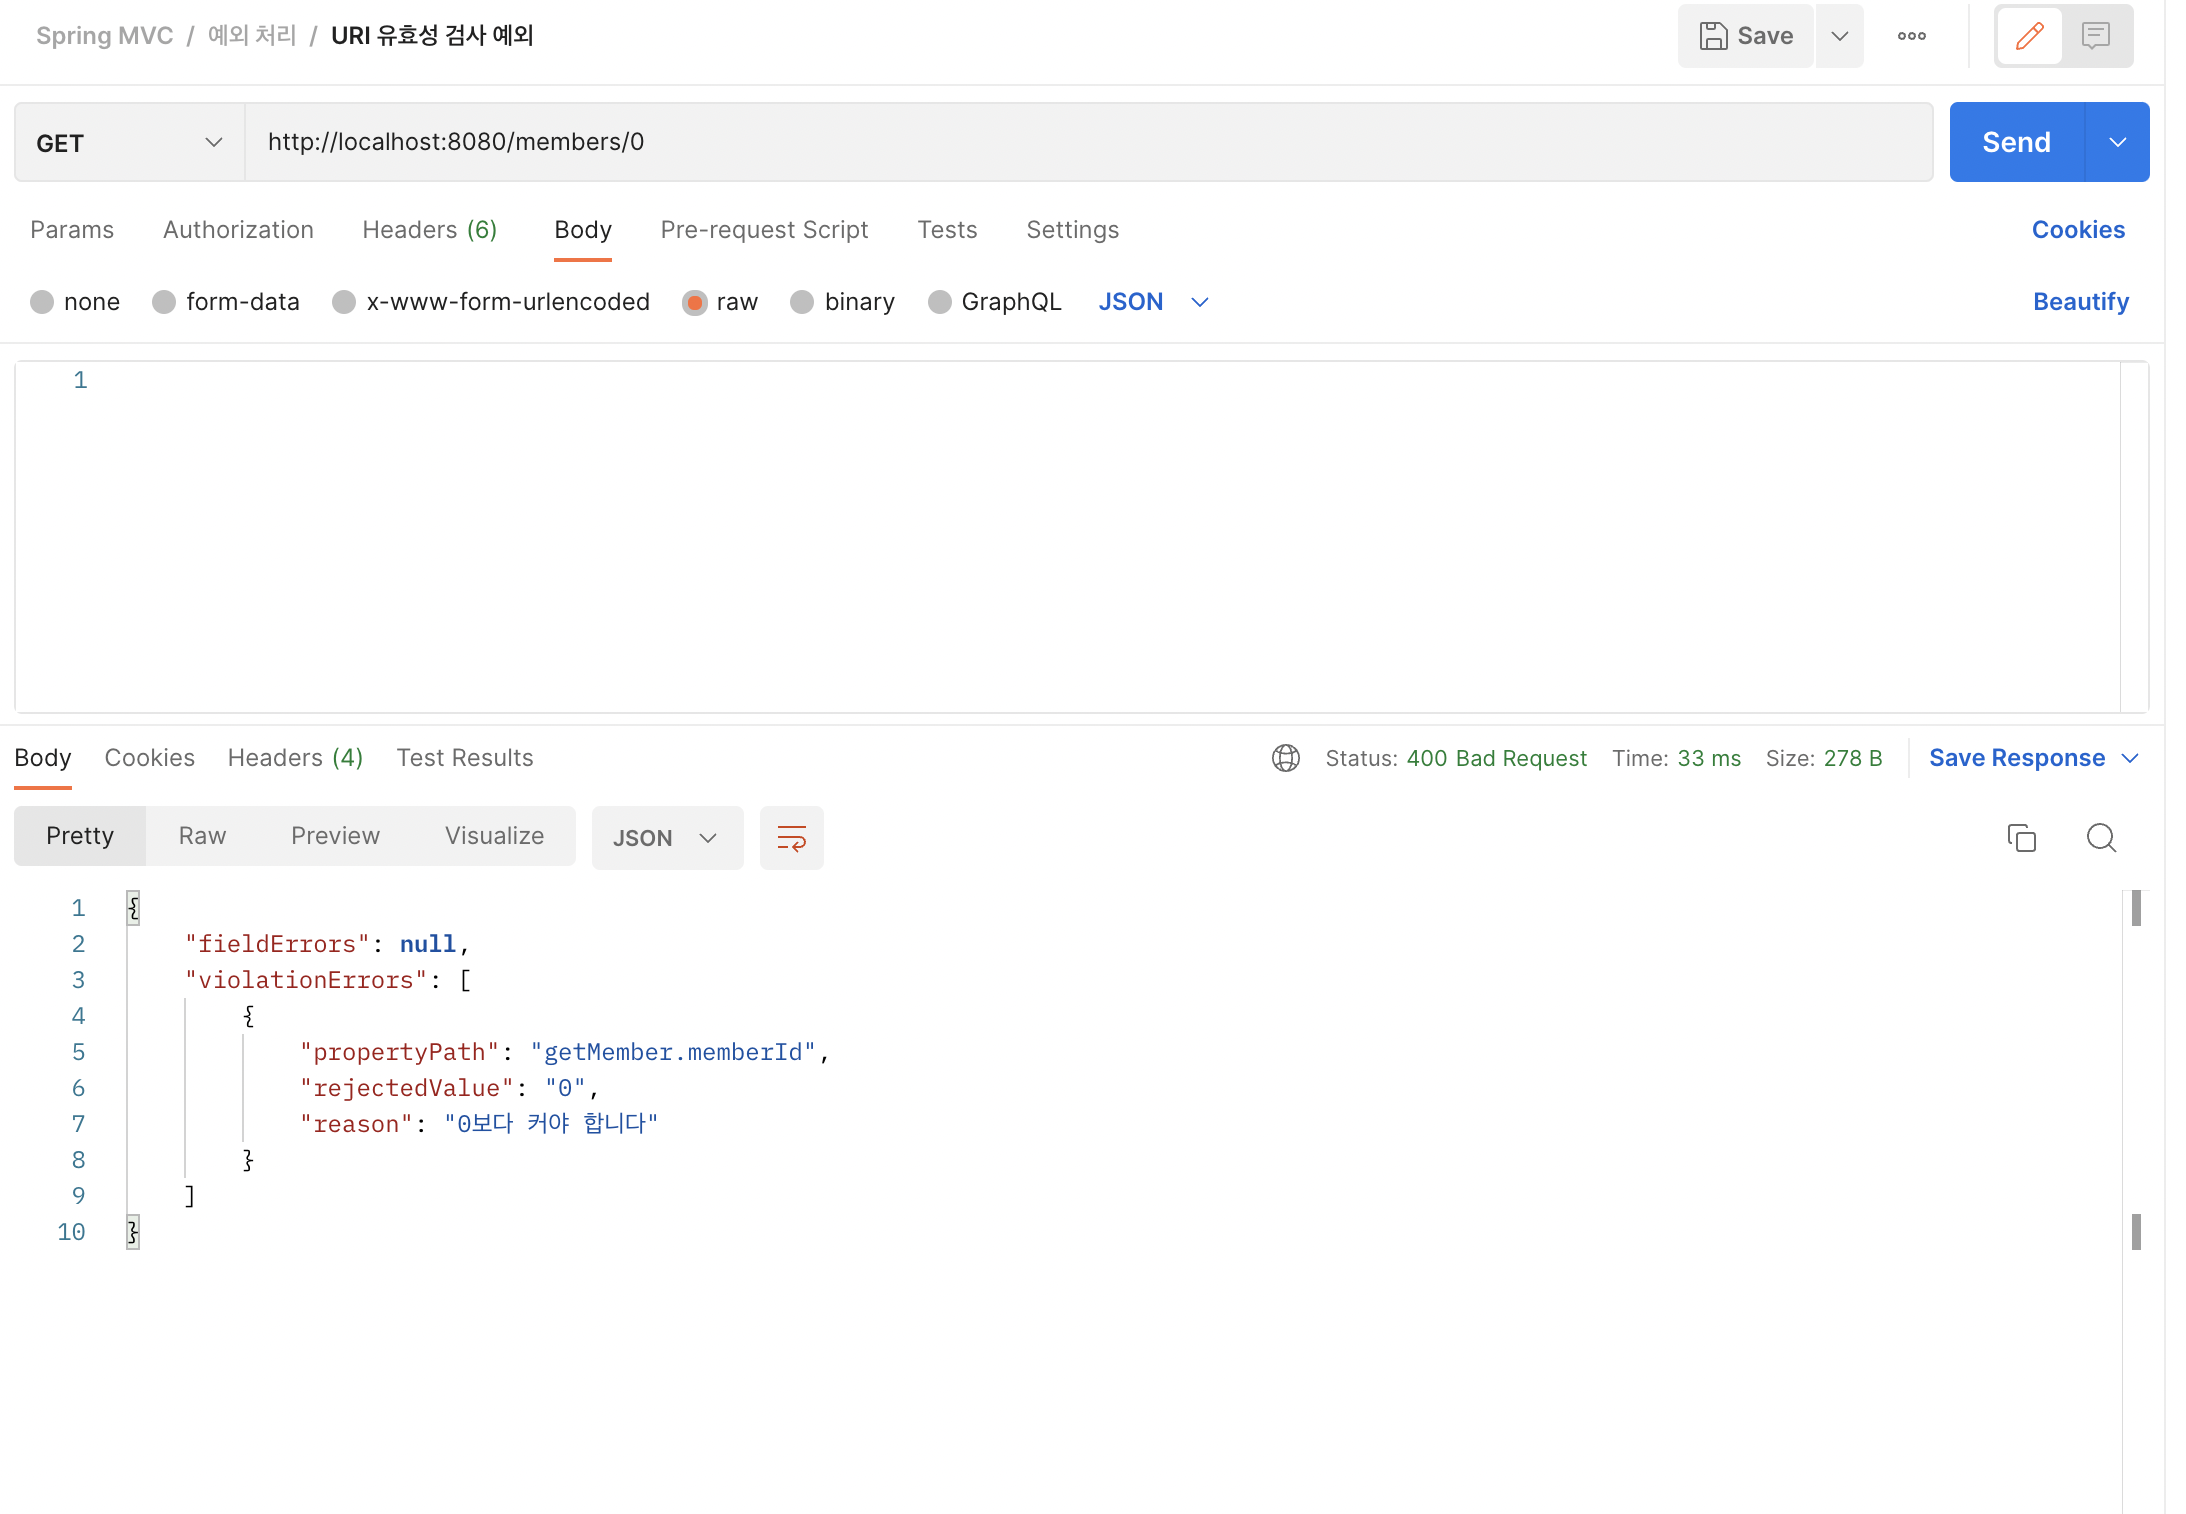Select the none body type radio
The width and height of the screenshot is (2186, 1514).
42,302
